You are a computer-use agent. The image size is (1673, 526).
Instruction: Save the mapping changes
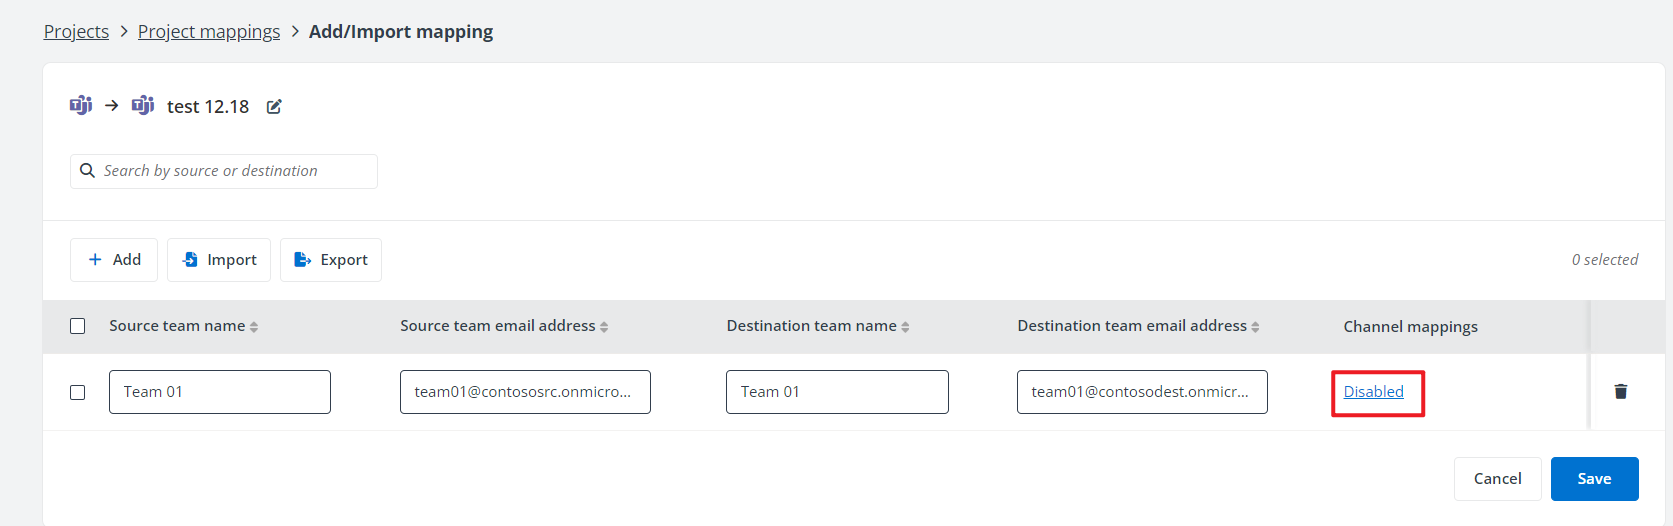click(1594, 479)
